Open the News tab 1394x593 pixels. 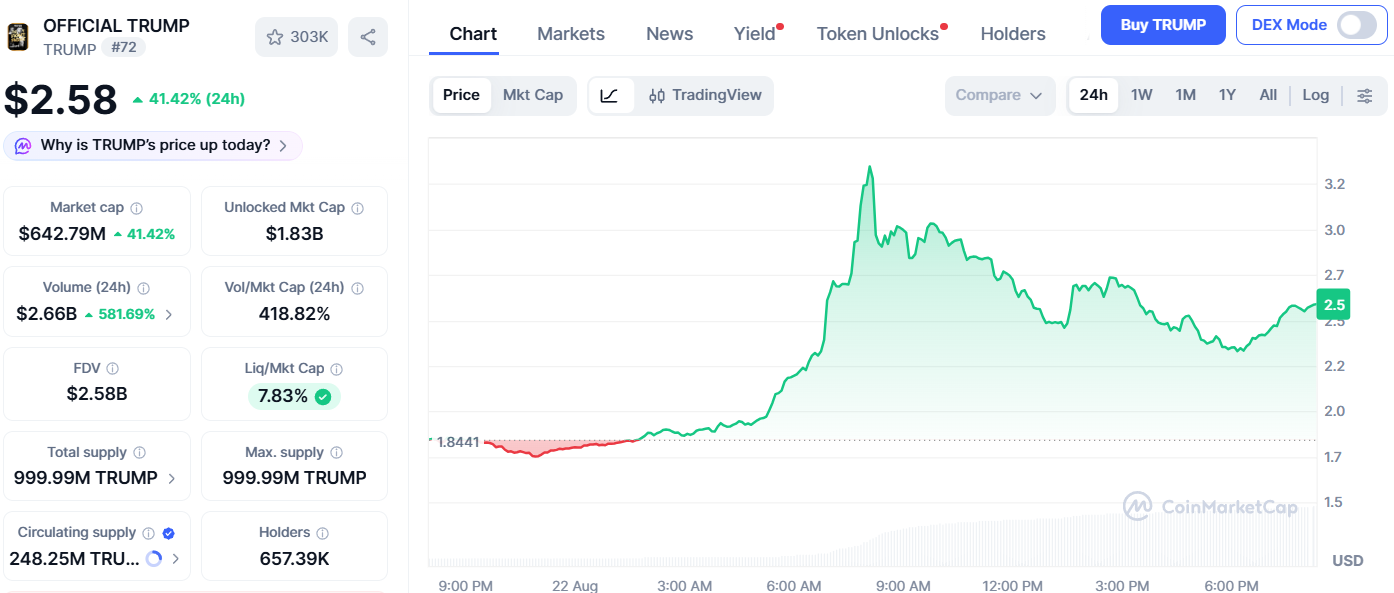[x=670, y=34]
